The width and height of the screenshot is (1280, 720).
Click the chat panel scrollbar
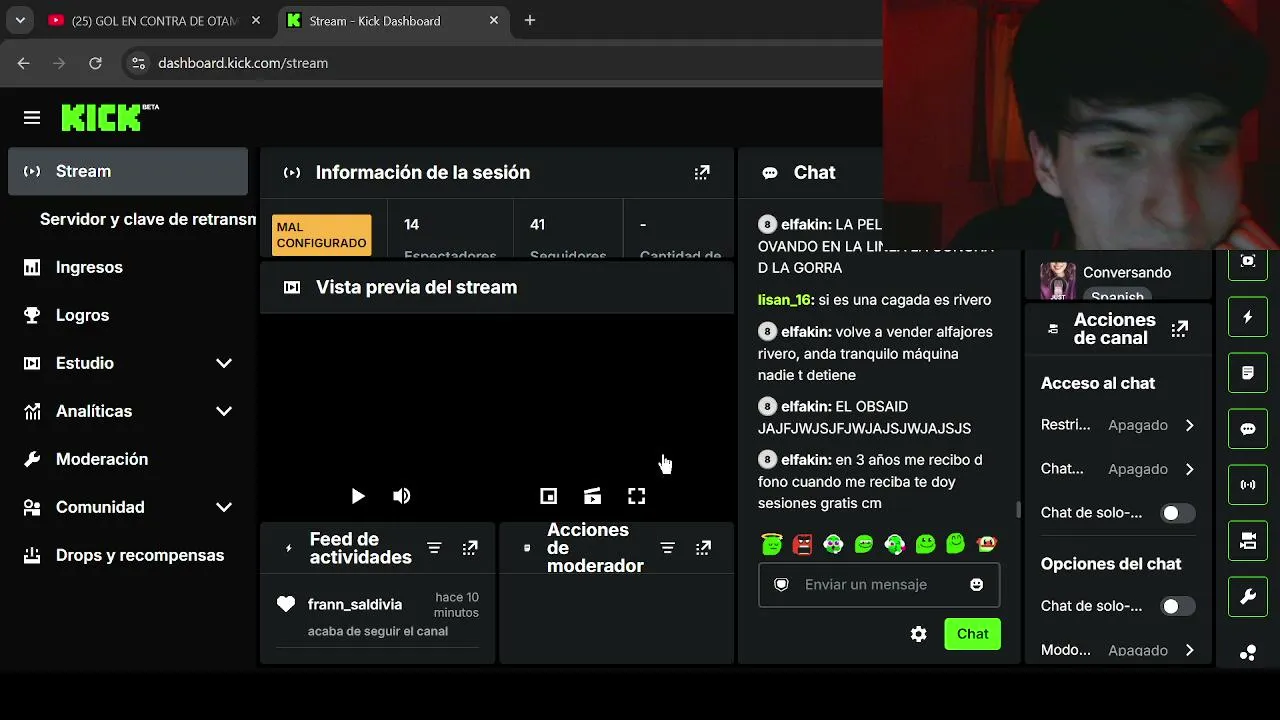(x=1018, y=510)
